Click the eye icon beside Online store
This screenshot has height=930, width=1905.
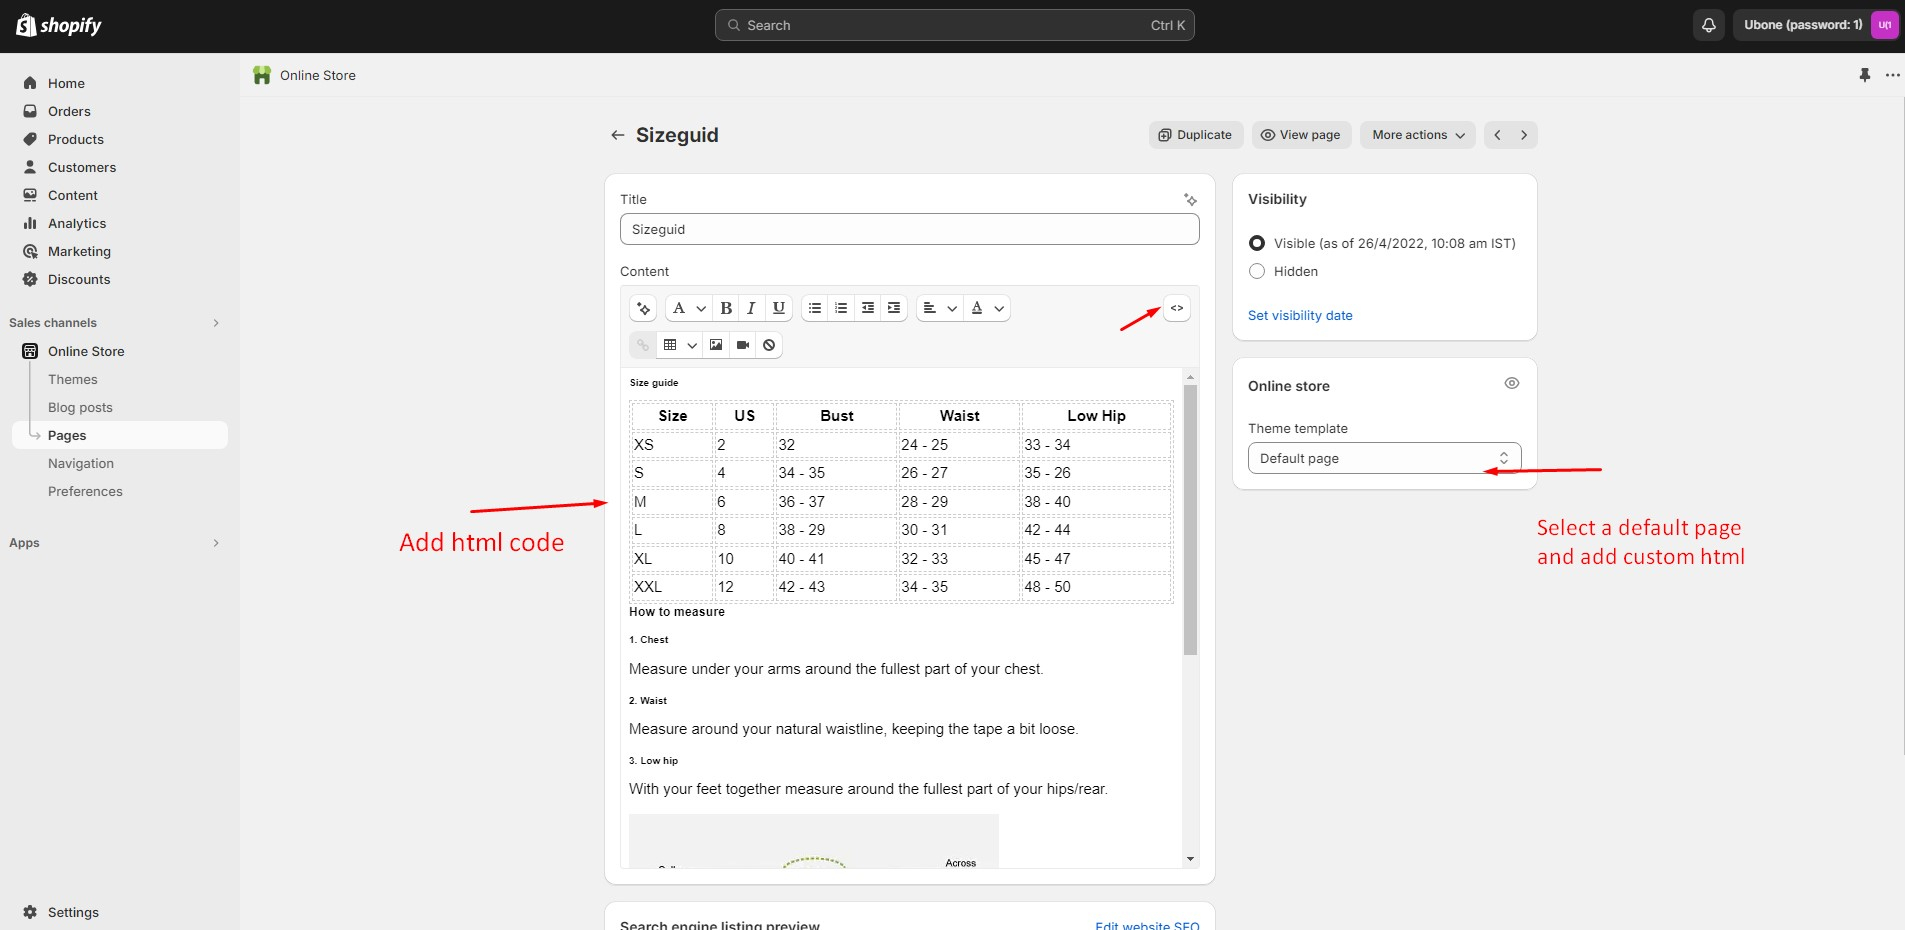(x=1511, y=384)
